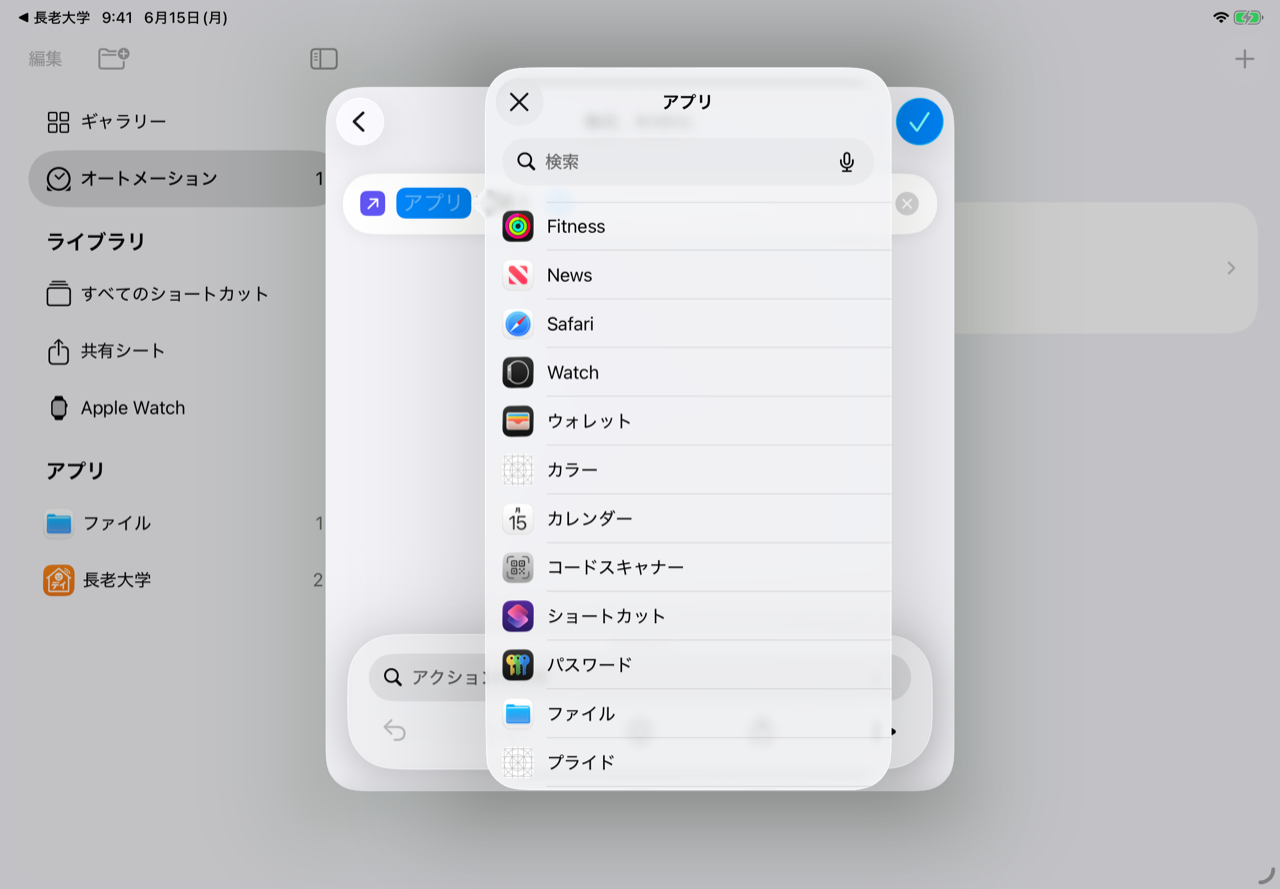Select the News row text
This screenshot has width=1280, height=889.
569,275
